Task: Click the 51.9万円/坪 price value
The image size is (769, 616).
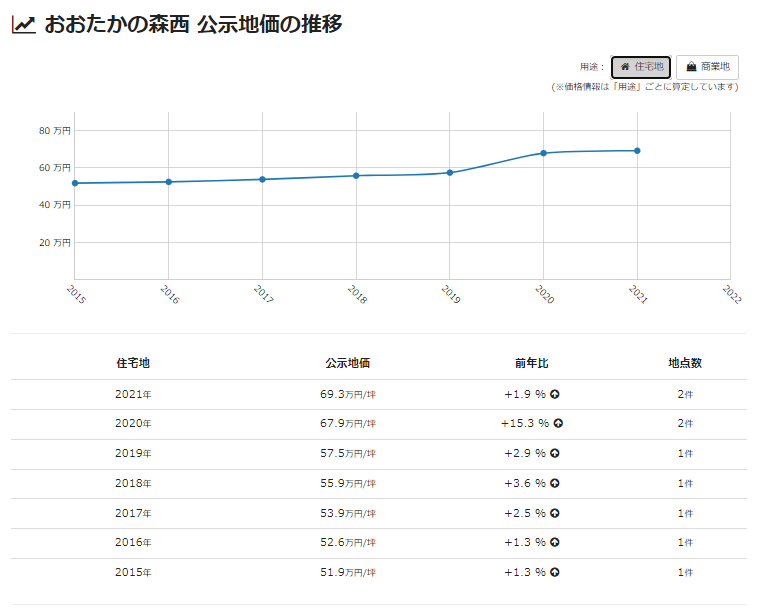Action: pos(348,572)
